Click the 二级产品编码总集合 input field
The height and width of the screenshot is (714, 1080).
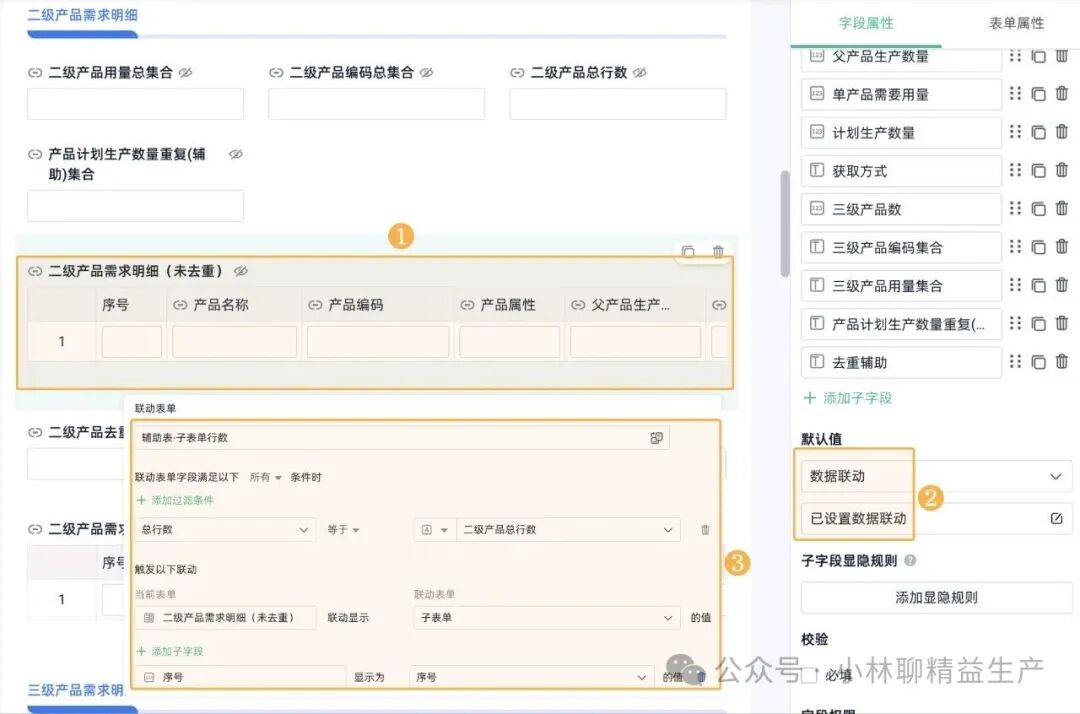(x=376, y=104)
